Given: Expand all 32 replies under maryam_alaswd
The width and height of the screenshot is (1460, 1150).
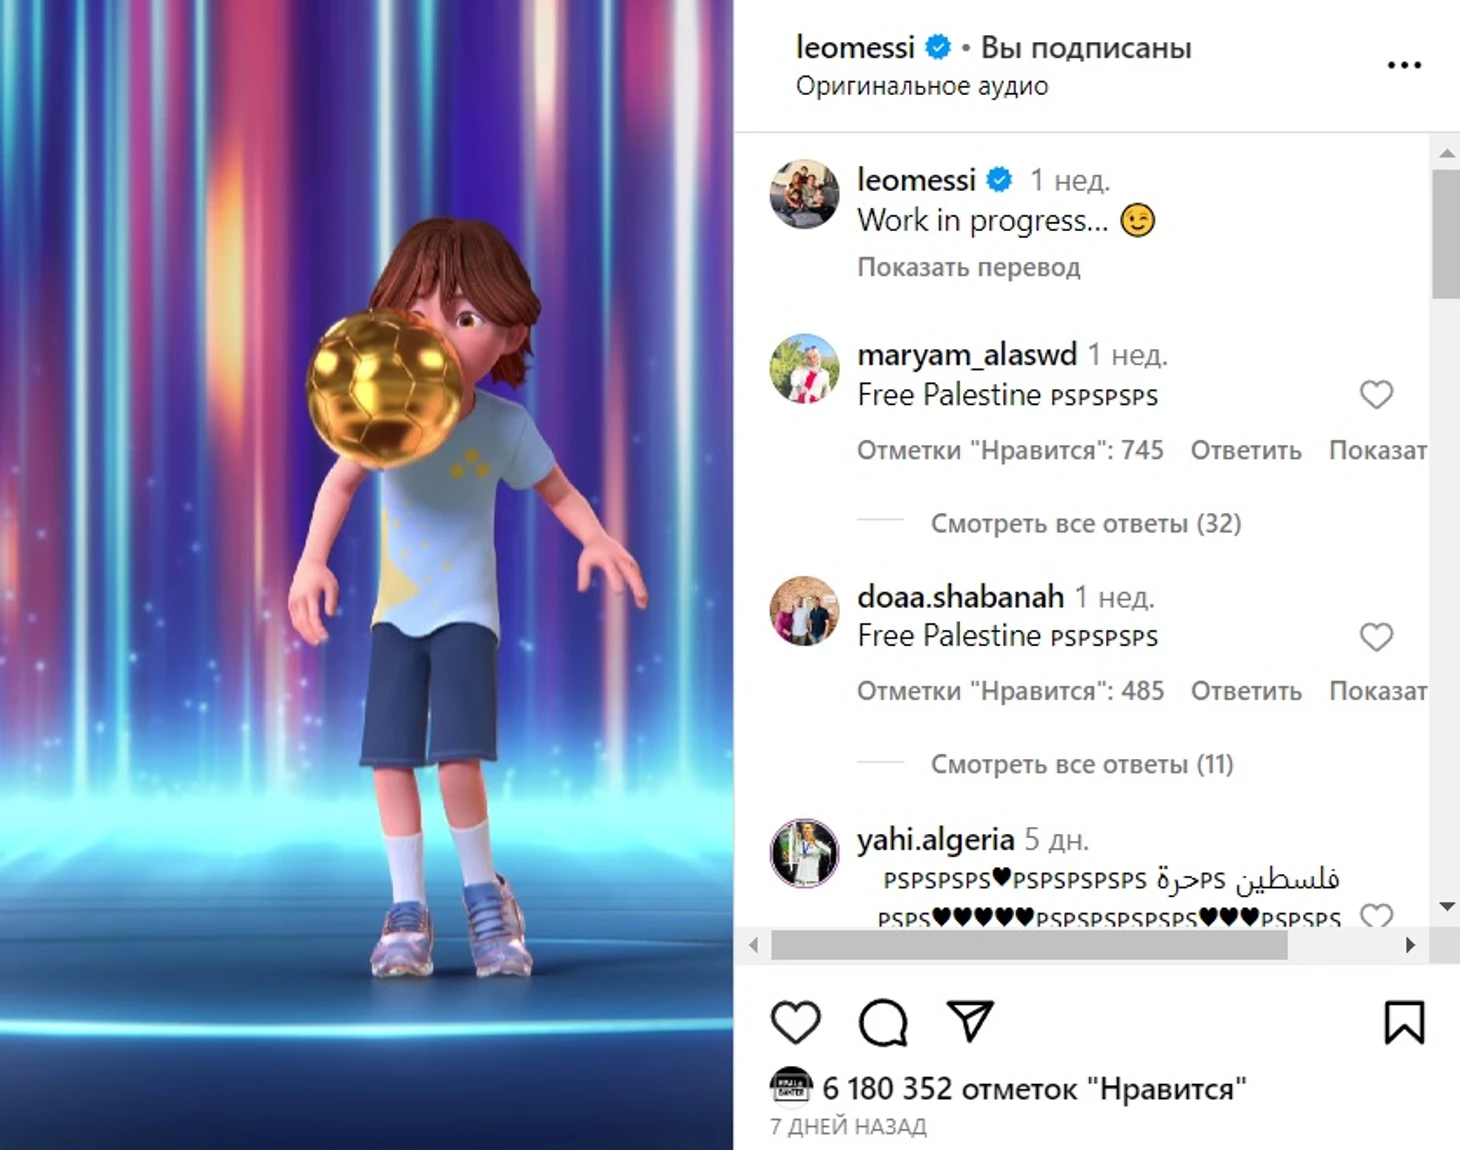Looking at the screenshot, I should pyautogui.click(x=1086, y=523).
